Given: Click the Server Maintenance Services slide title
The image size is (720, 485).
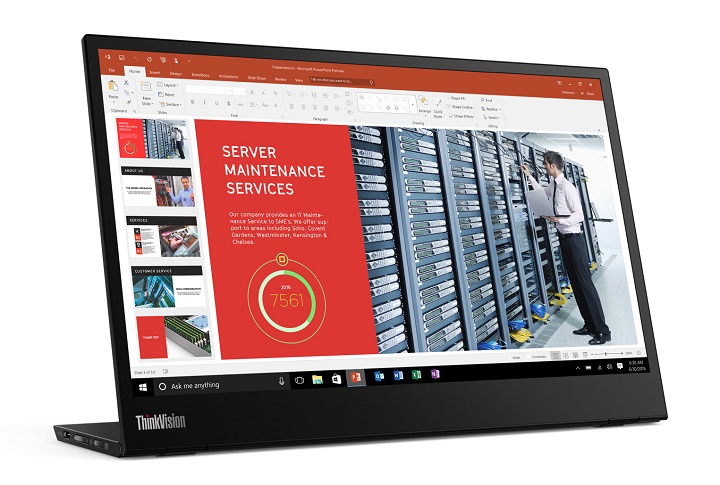Looking at the screenshot, I should pyautogui.click(x=274, y=170).
